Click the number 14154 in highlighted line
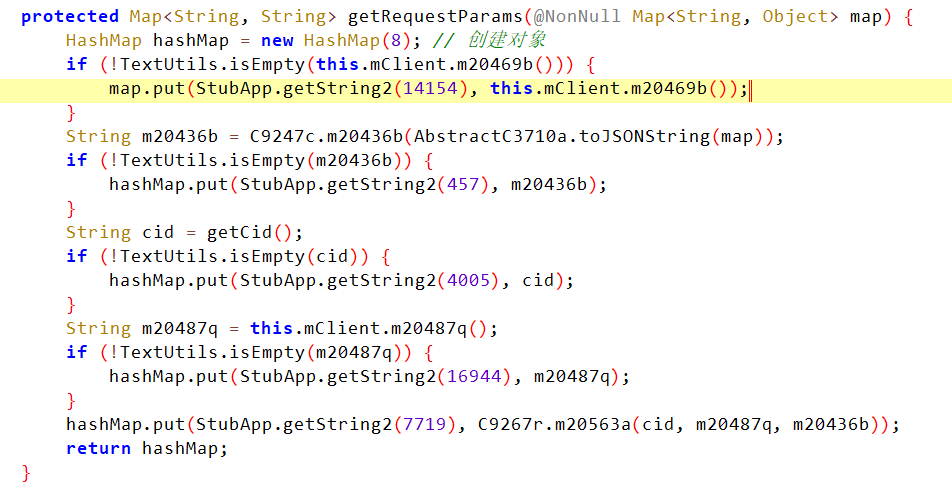Screen dimensions: 952x490 click(x=430, y=89)
